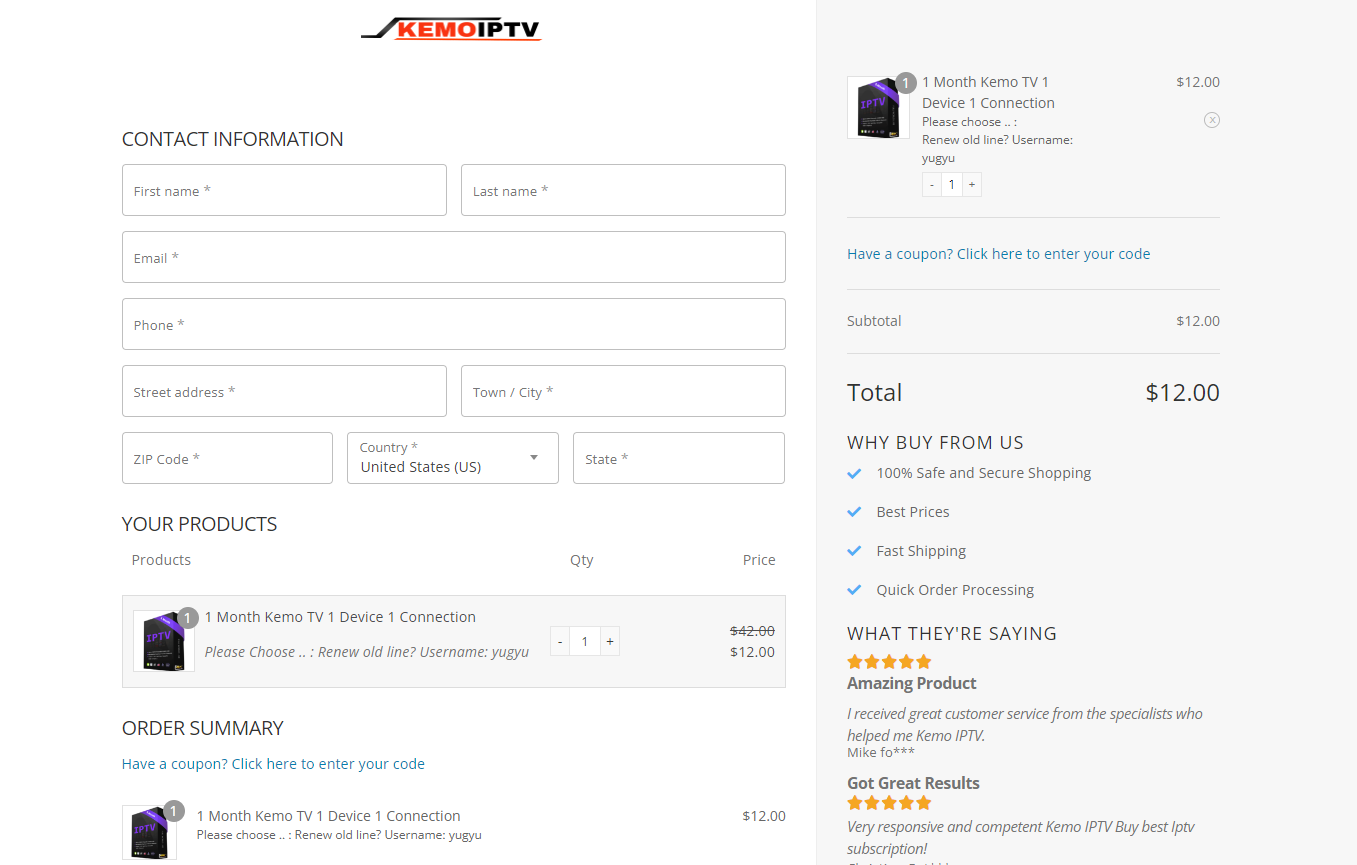Click the checkmark beside "Best Prices"
The height and width of the screenshot is (865, 1357).
(x=855, y=512)
